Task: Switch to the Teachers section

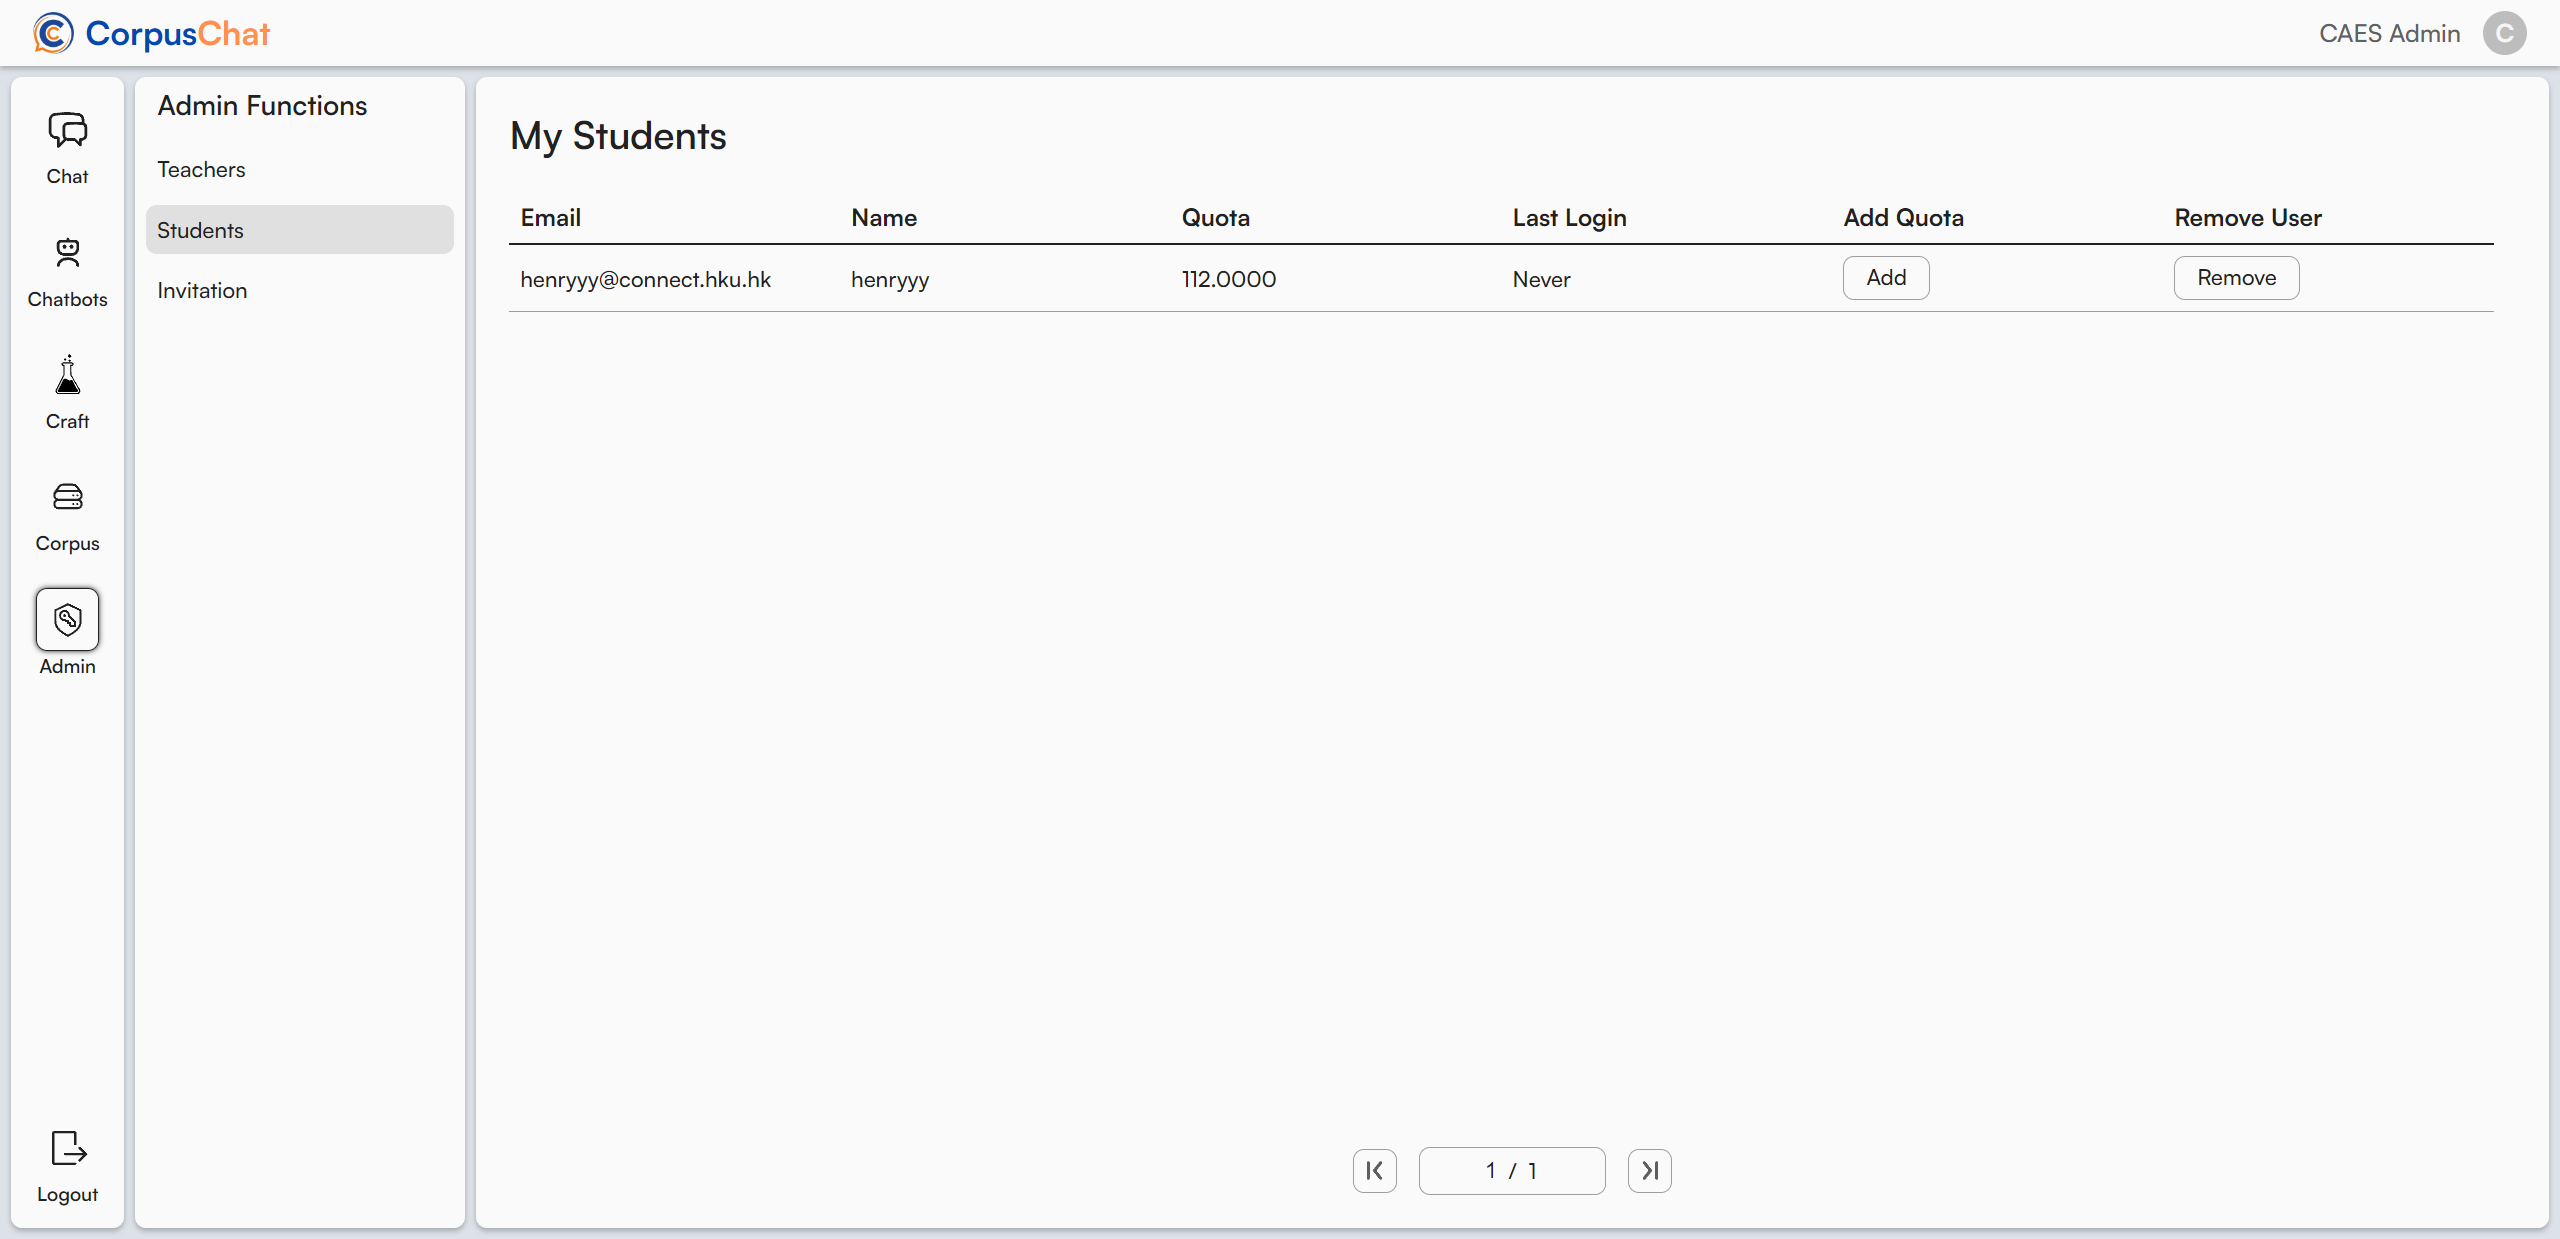Action: pyautogui.click(x=201, y=169)
